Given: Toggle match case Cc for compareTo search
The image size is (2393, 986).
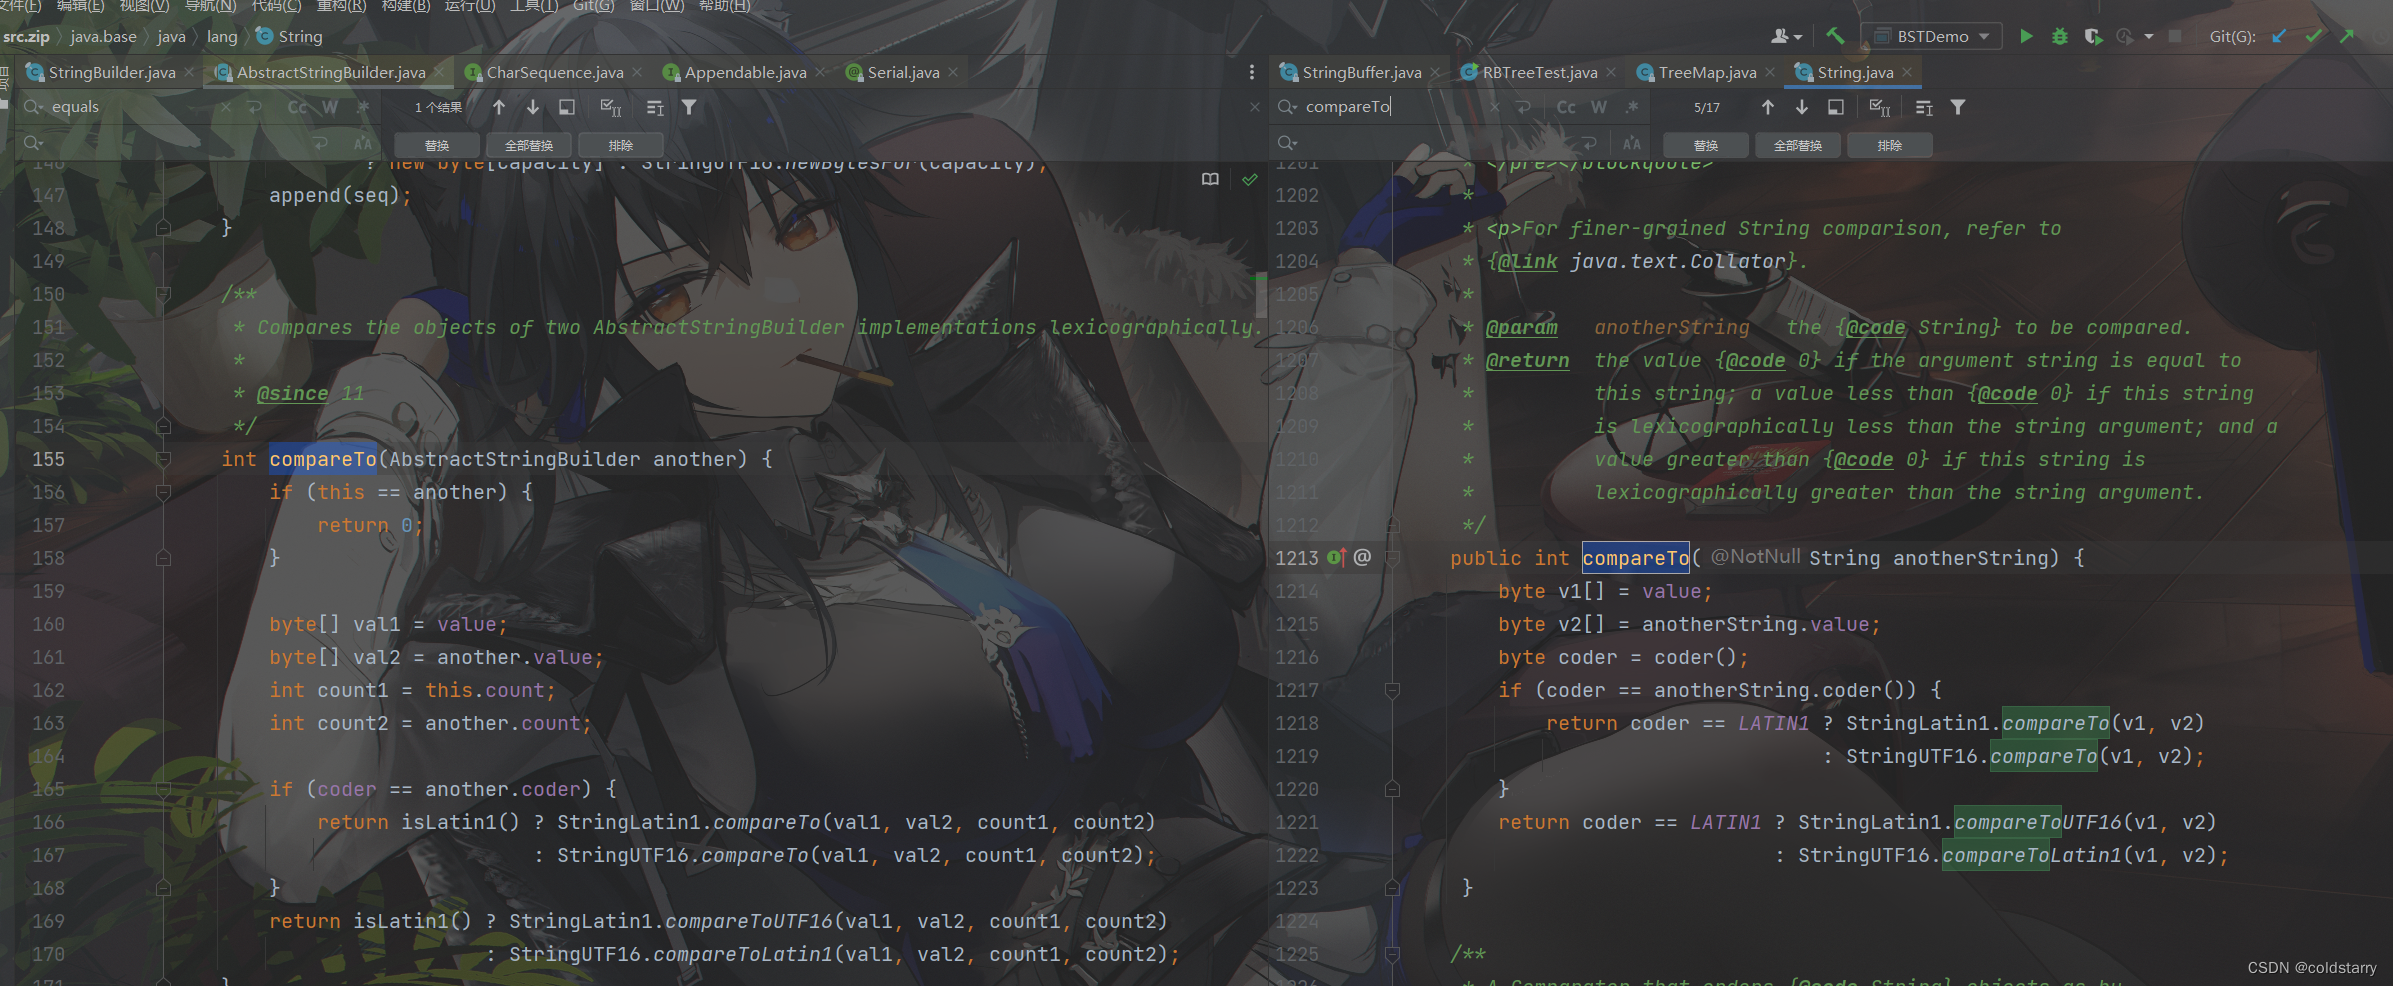Looking at the screenshot, I should pyautogui.click(x=1566, y=107).
